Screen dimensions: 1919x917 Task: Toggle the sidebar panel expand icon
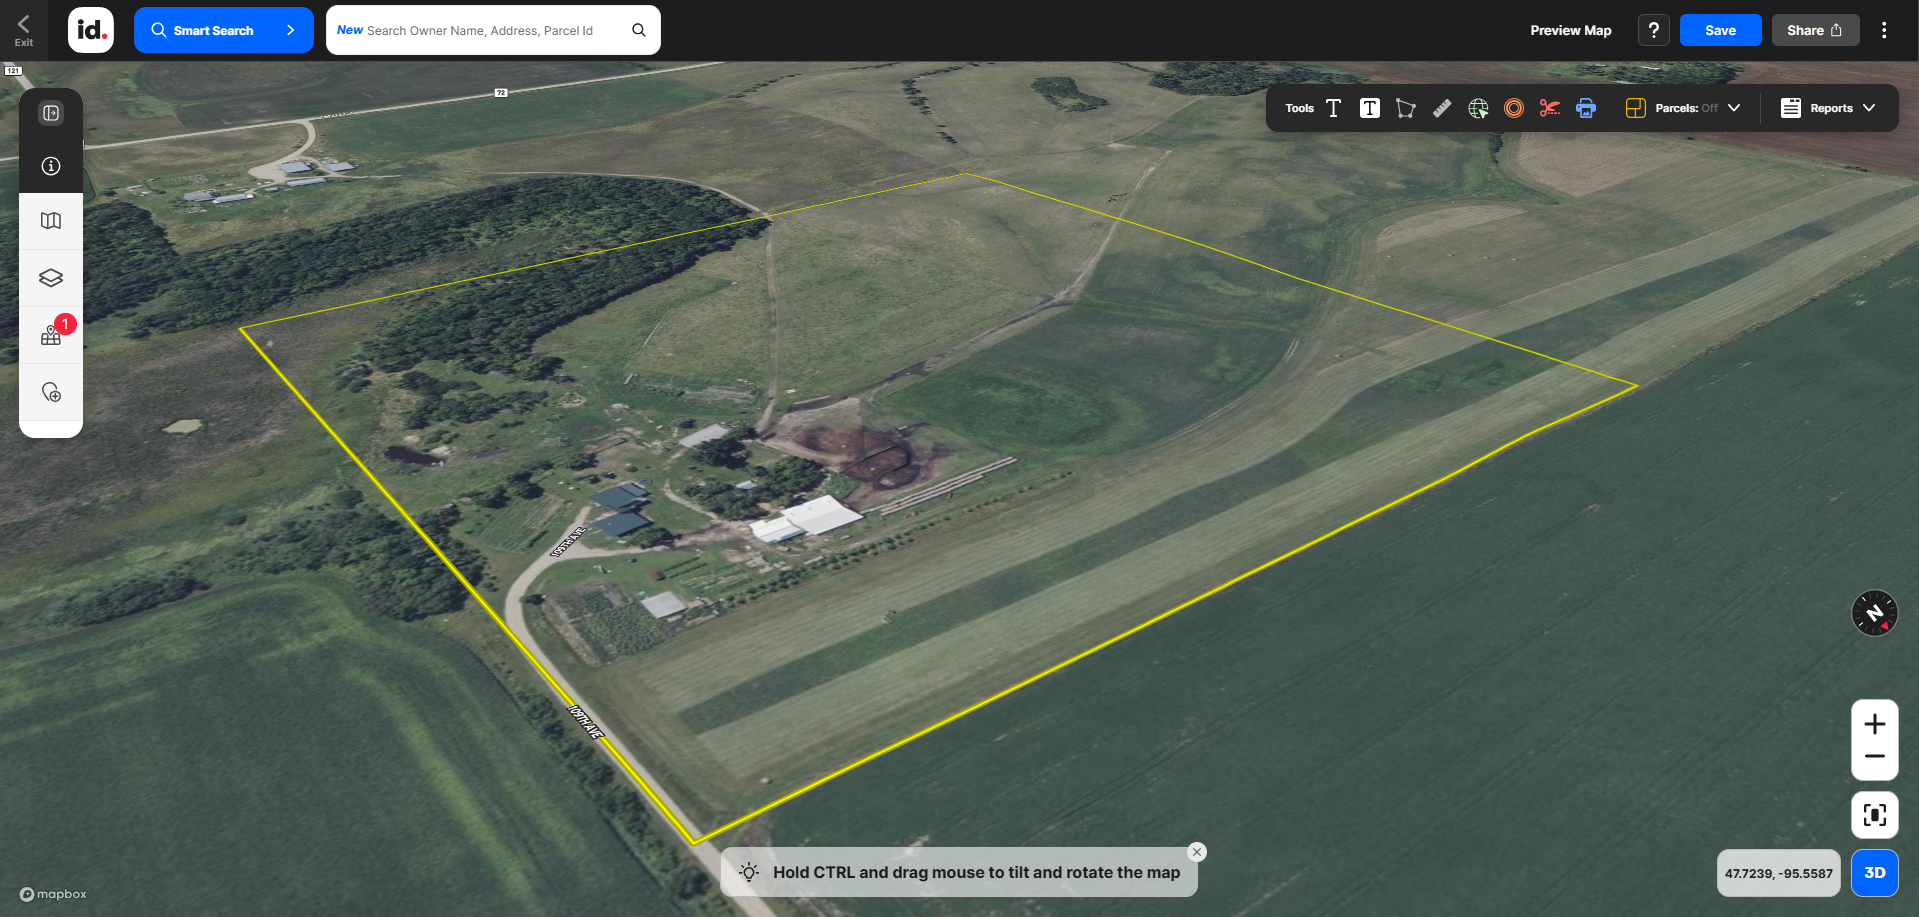click(x=51, y=113)
